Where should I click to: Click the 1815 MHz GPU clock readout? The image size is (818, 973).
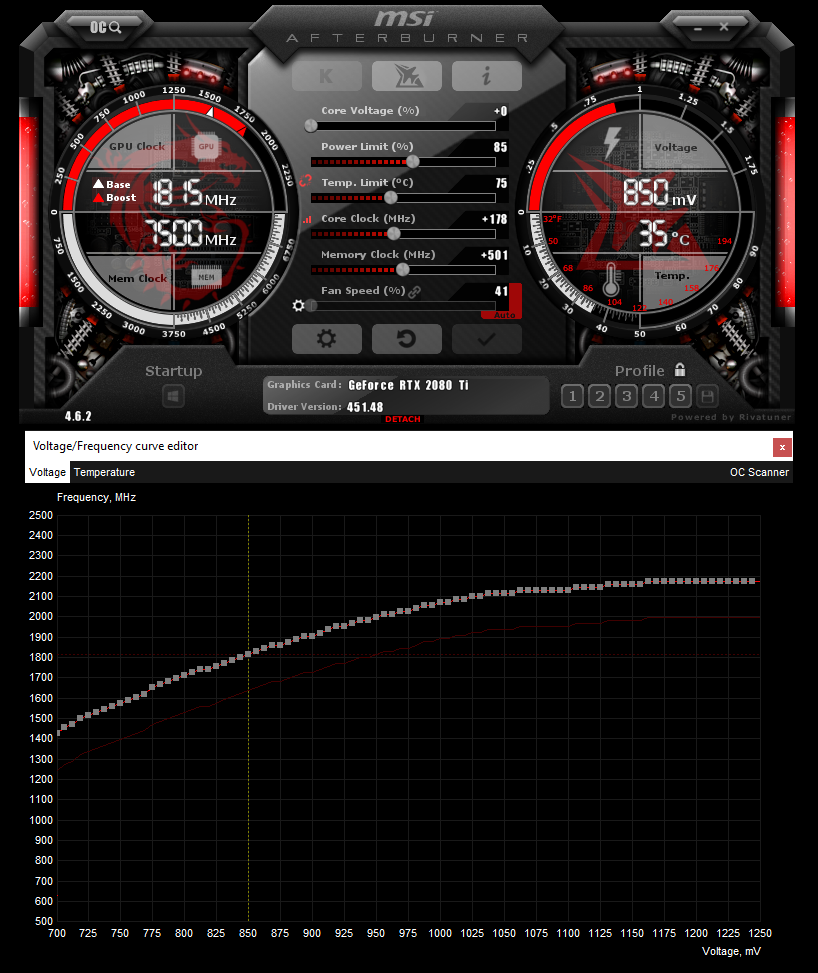pyautogui.click(x=194, y=193)
